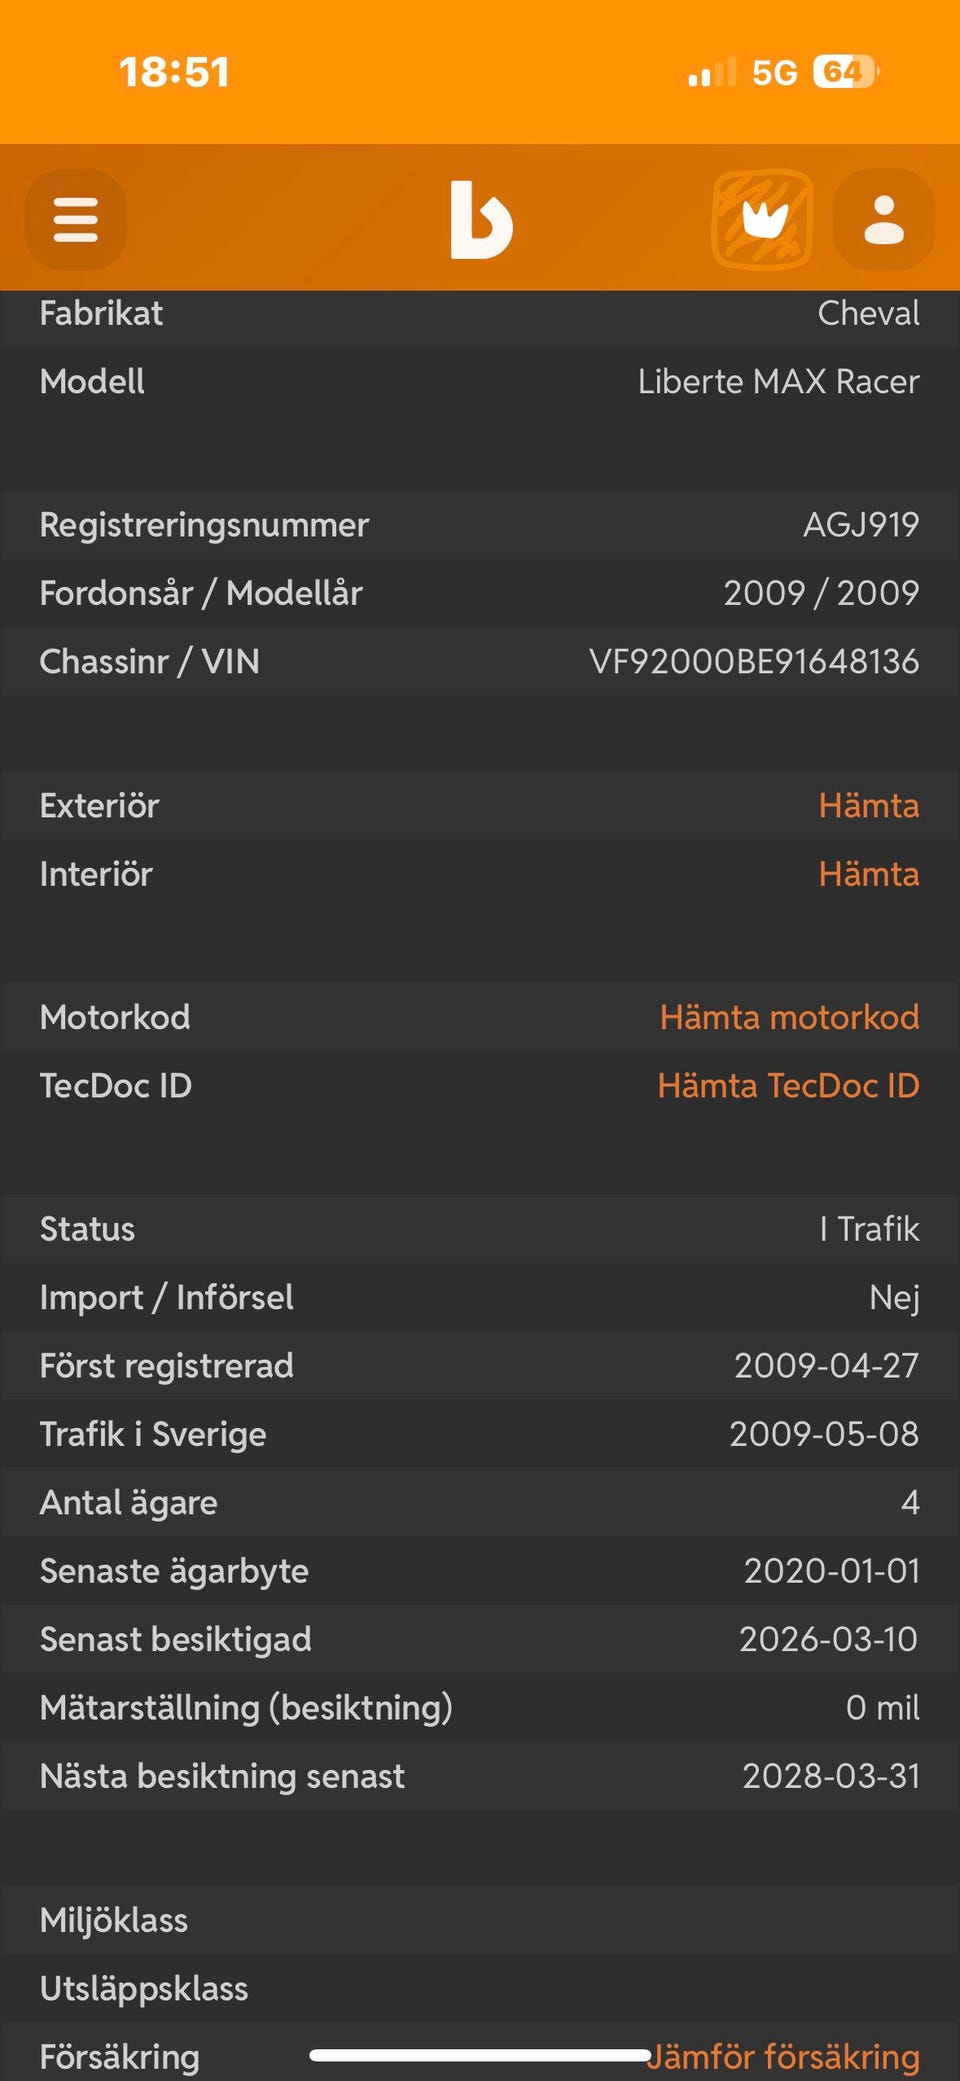Open the user profile icon
Screen dimensions: 960x2081
point(884,220)
